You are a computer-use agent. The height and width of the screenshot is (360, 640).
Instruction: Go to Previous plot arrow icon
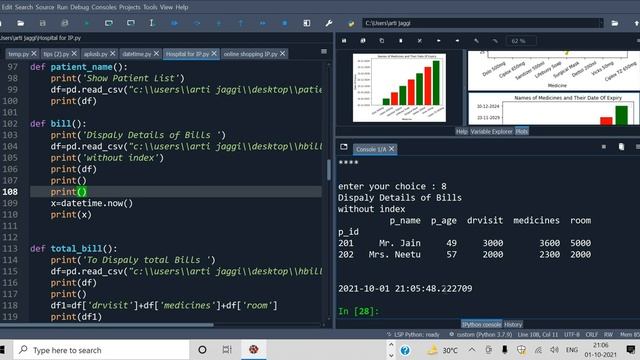coord(438,41)
